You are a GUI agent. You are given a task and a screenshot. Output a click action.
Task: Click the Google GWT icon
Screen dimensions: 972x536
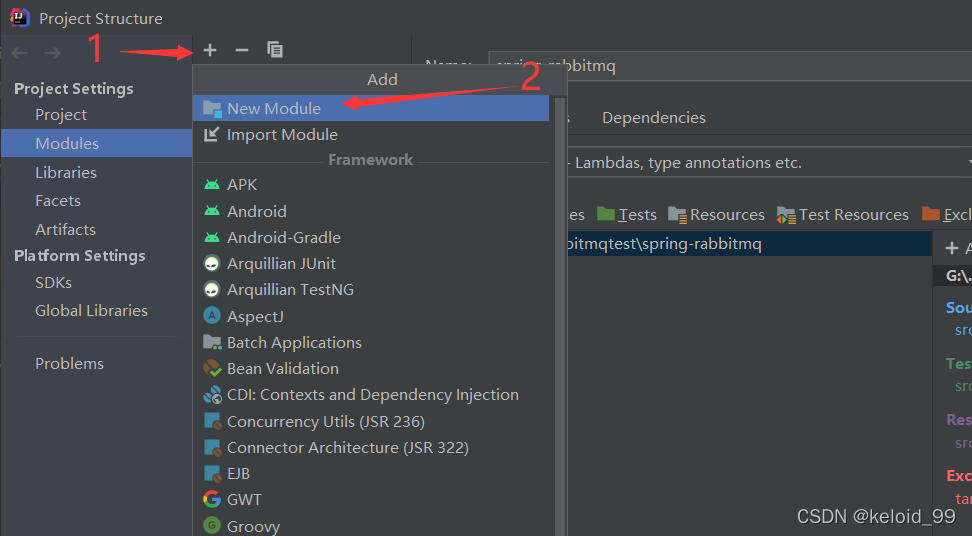(212, 499)
